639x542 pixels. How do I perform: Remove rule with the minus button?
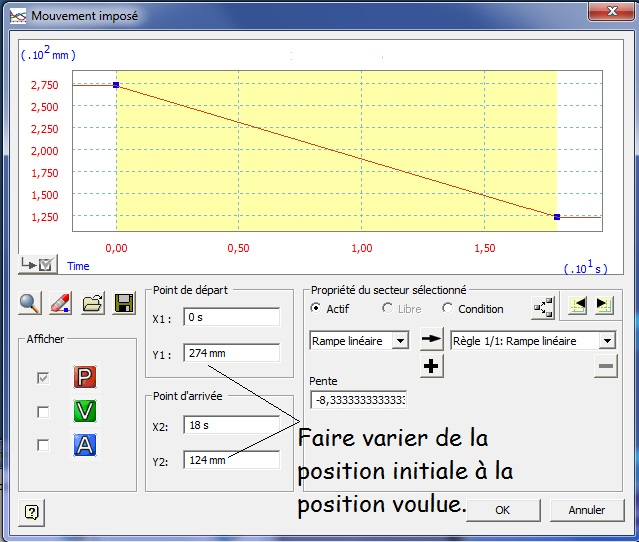point(606,366)
